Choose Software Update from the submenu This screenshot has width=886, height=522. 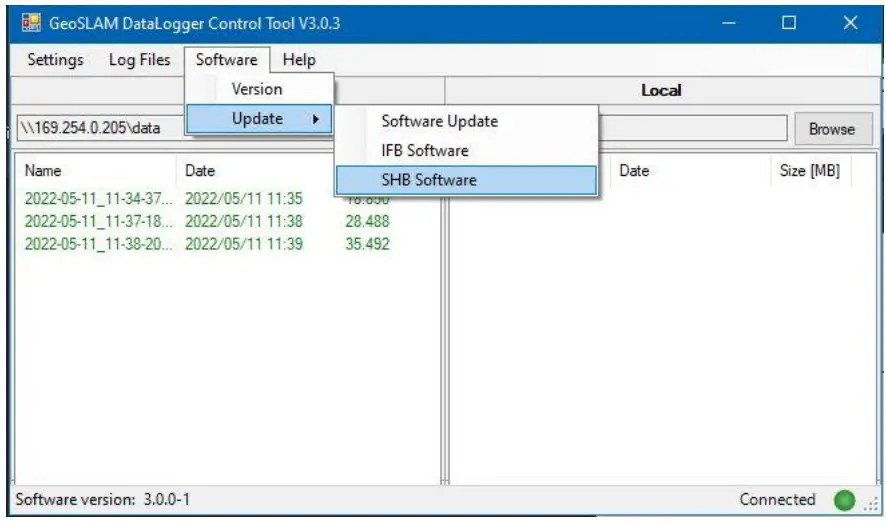coord(466,121)
